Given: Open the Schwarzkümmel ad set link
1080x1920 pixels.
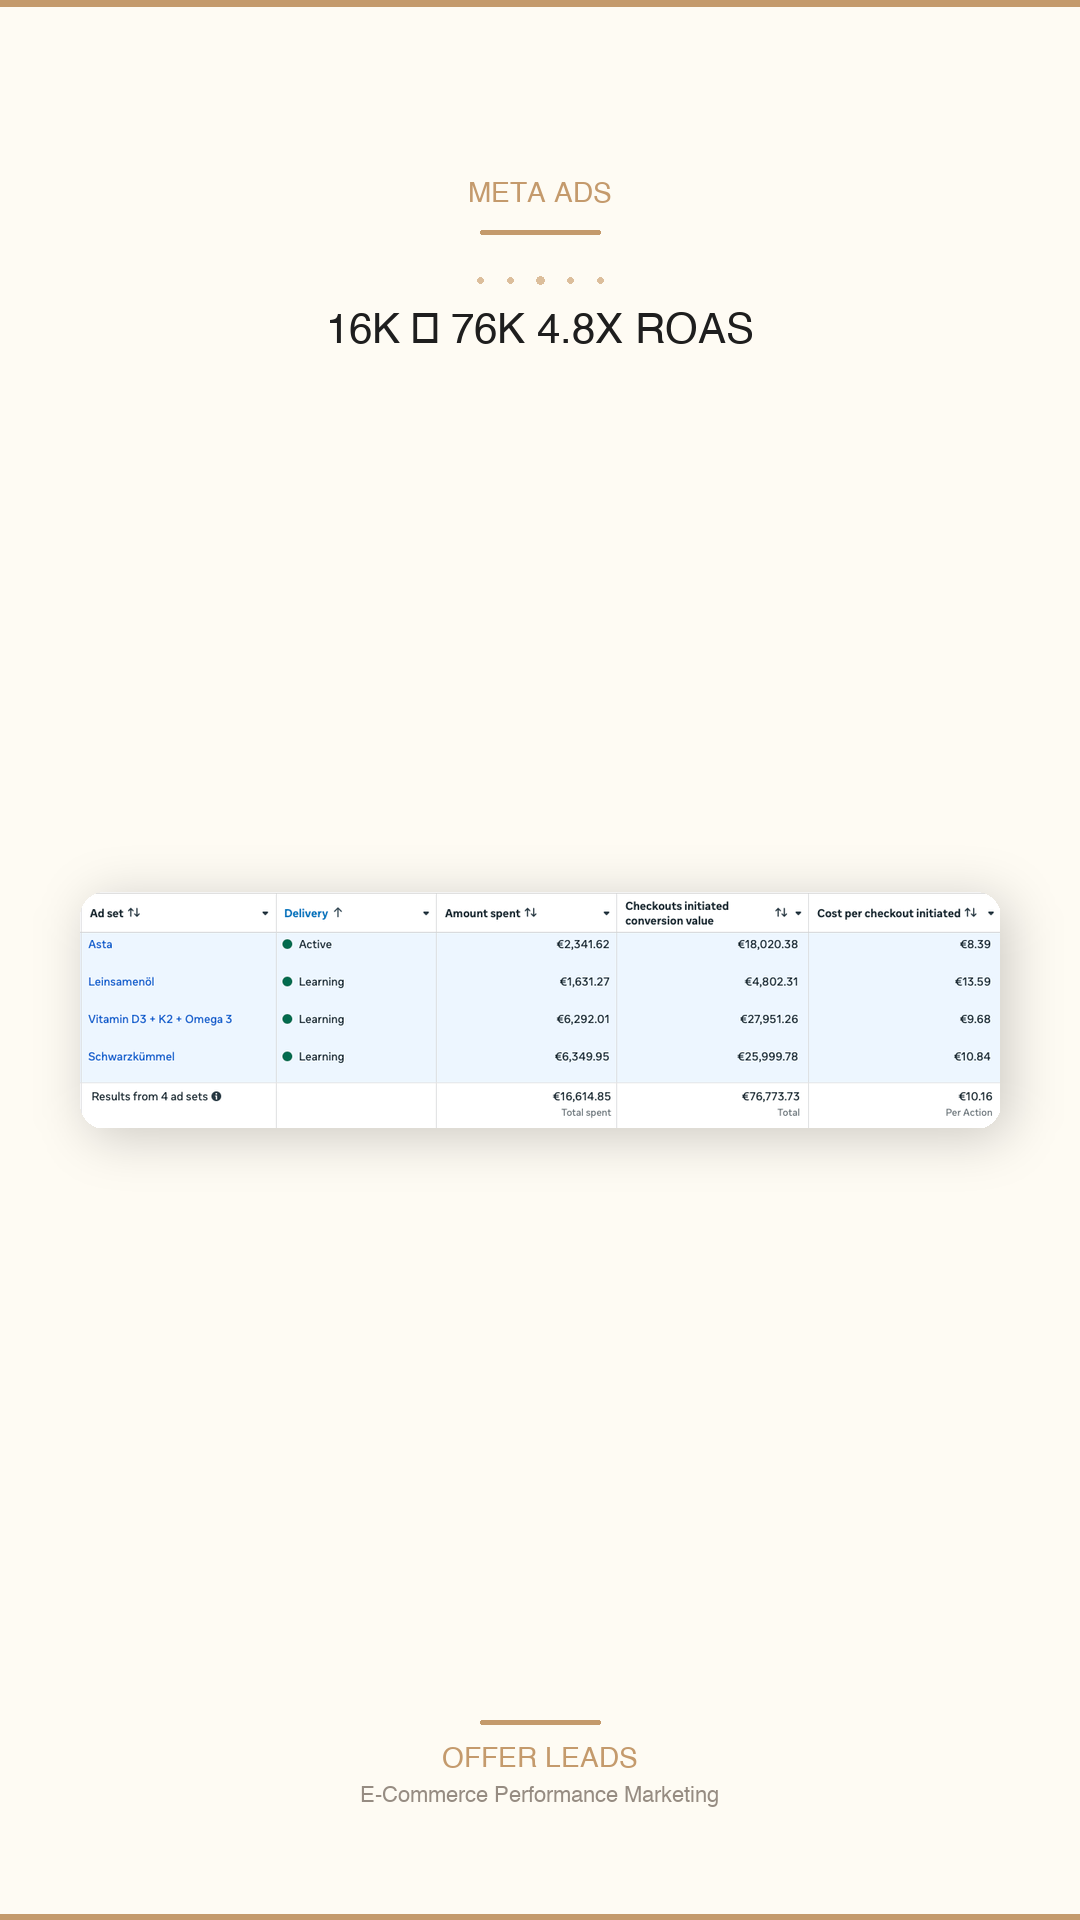Looking at the screenshot, I should 131,1057.
